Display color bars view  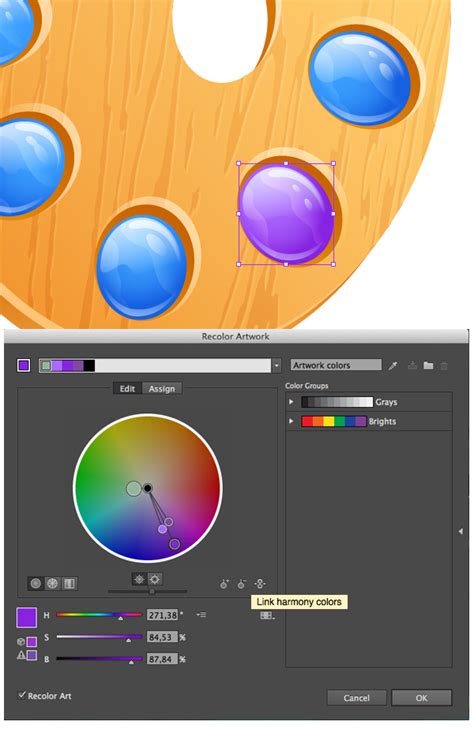point(69,583)
